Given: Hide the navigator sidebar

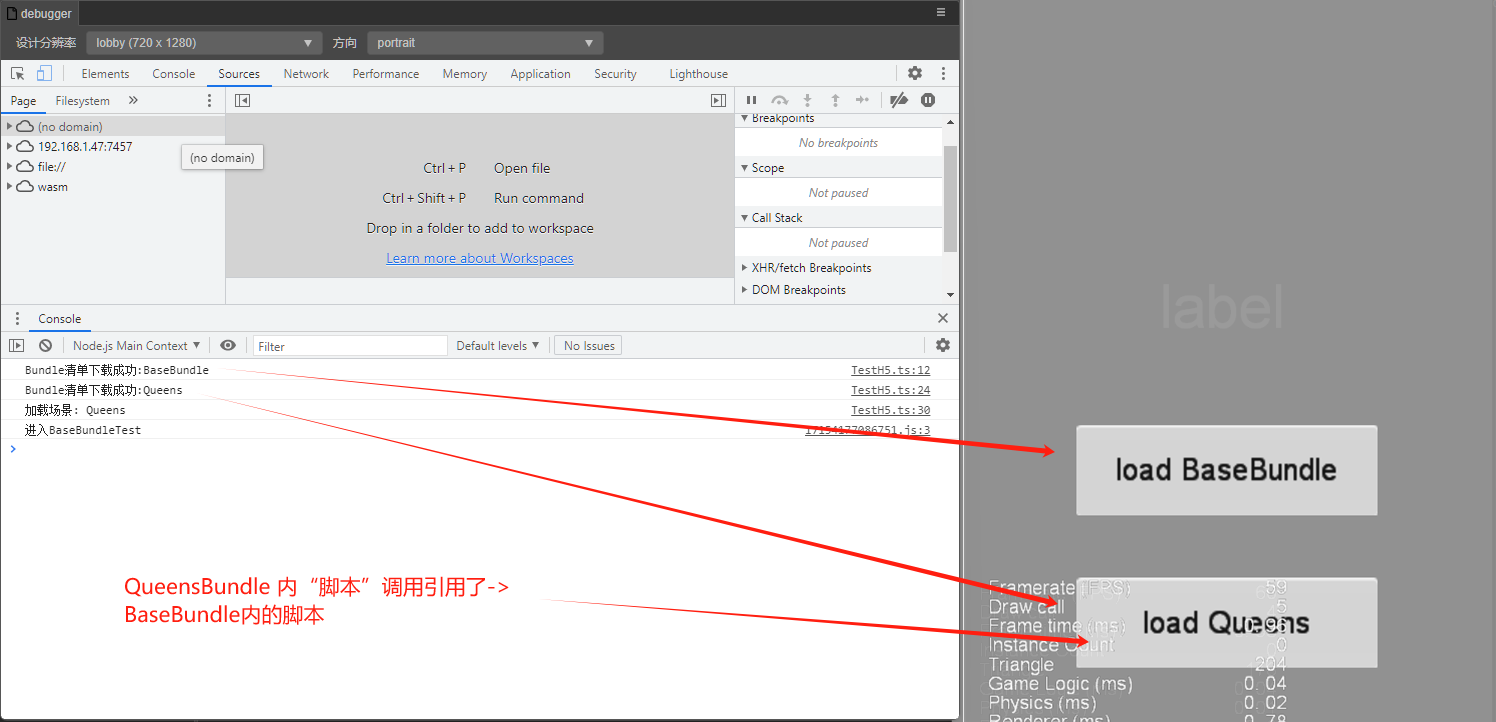Looking at the screenshot, I should point(242,100).
